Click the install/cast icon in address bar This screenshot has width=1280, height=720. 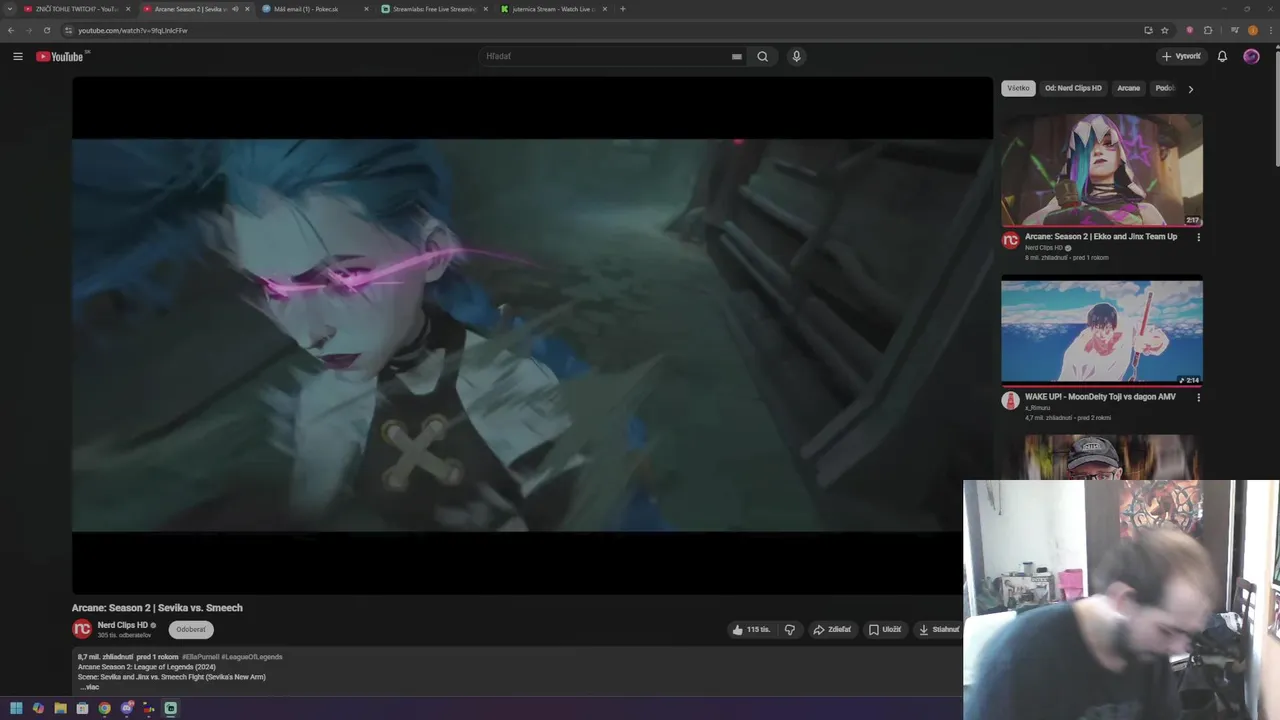(1148, 30)
